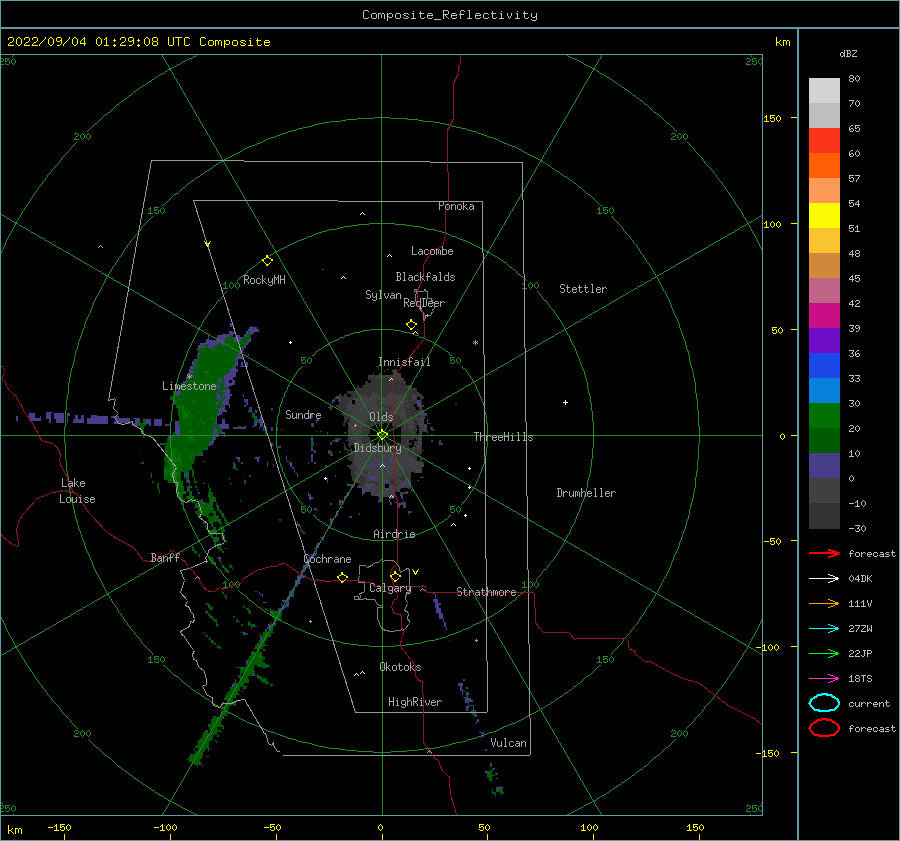This screenshot has width=900, height=841.
Task: Select the Limestone label
Action: pos(189,386)
